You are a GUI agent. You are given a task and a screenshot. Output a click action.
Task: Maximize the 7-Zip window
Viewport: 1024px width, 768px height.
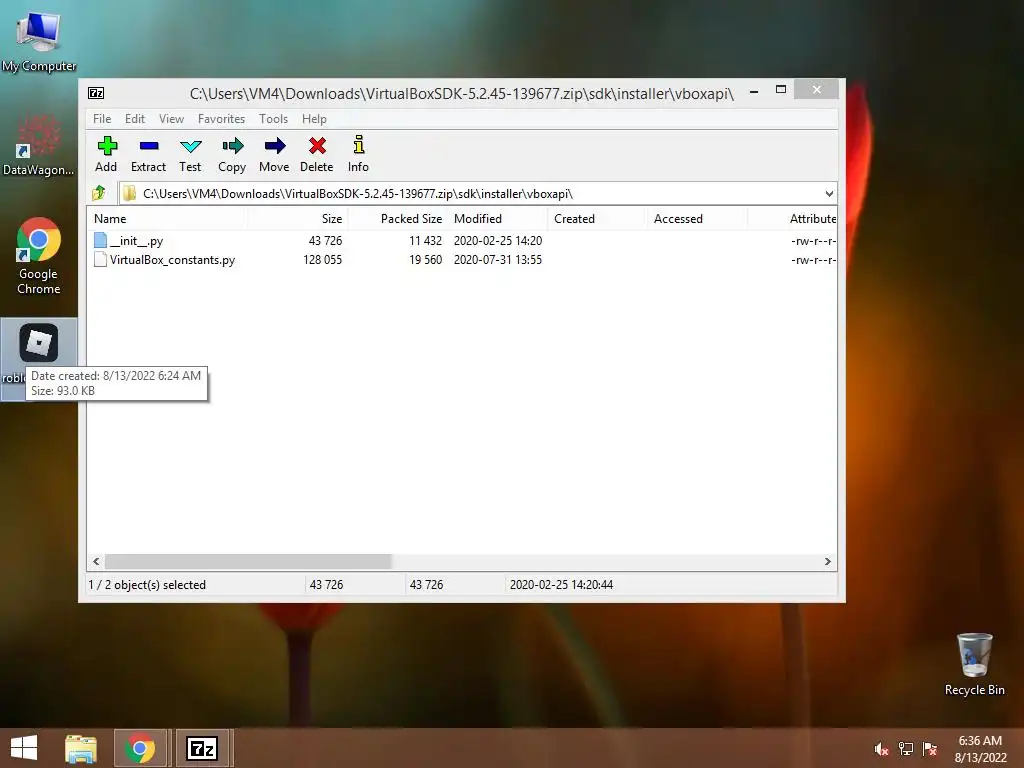pos(780,90)
